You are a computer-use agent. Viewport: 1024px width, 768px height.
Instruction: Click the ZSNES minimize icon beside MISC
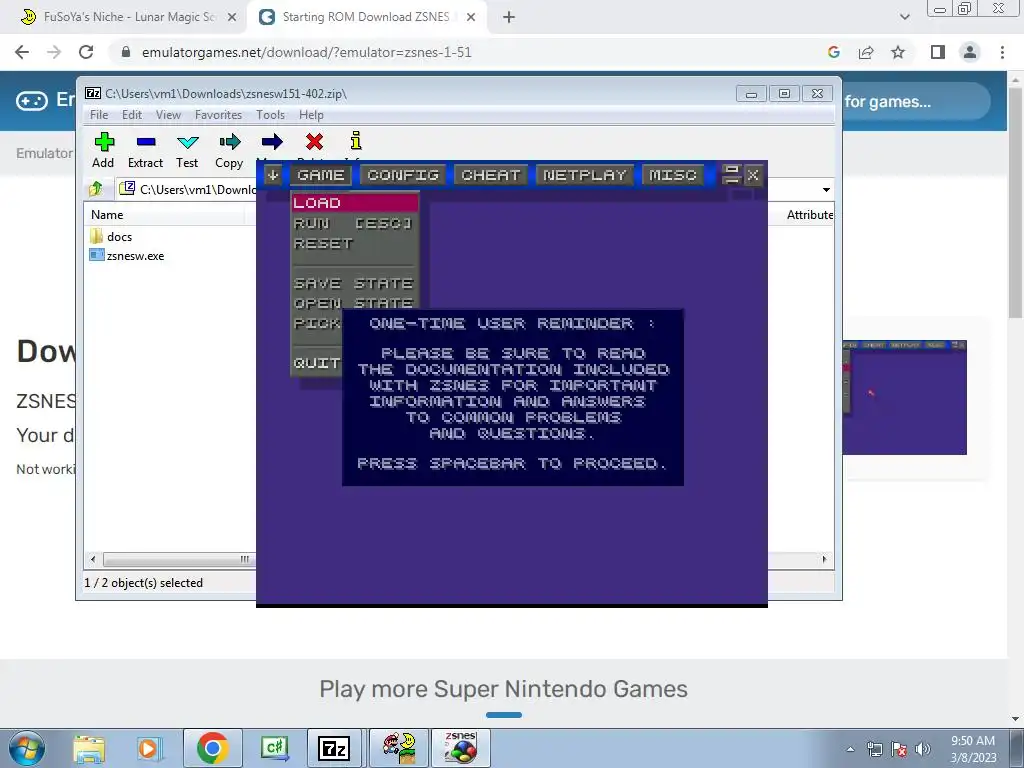click(731, 175)
